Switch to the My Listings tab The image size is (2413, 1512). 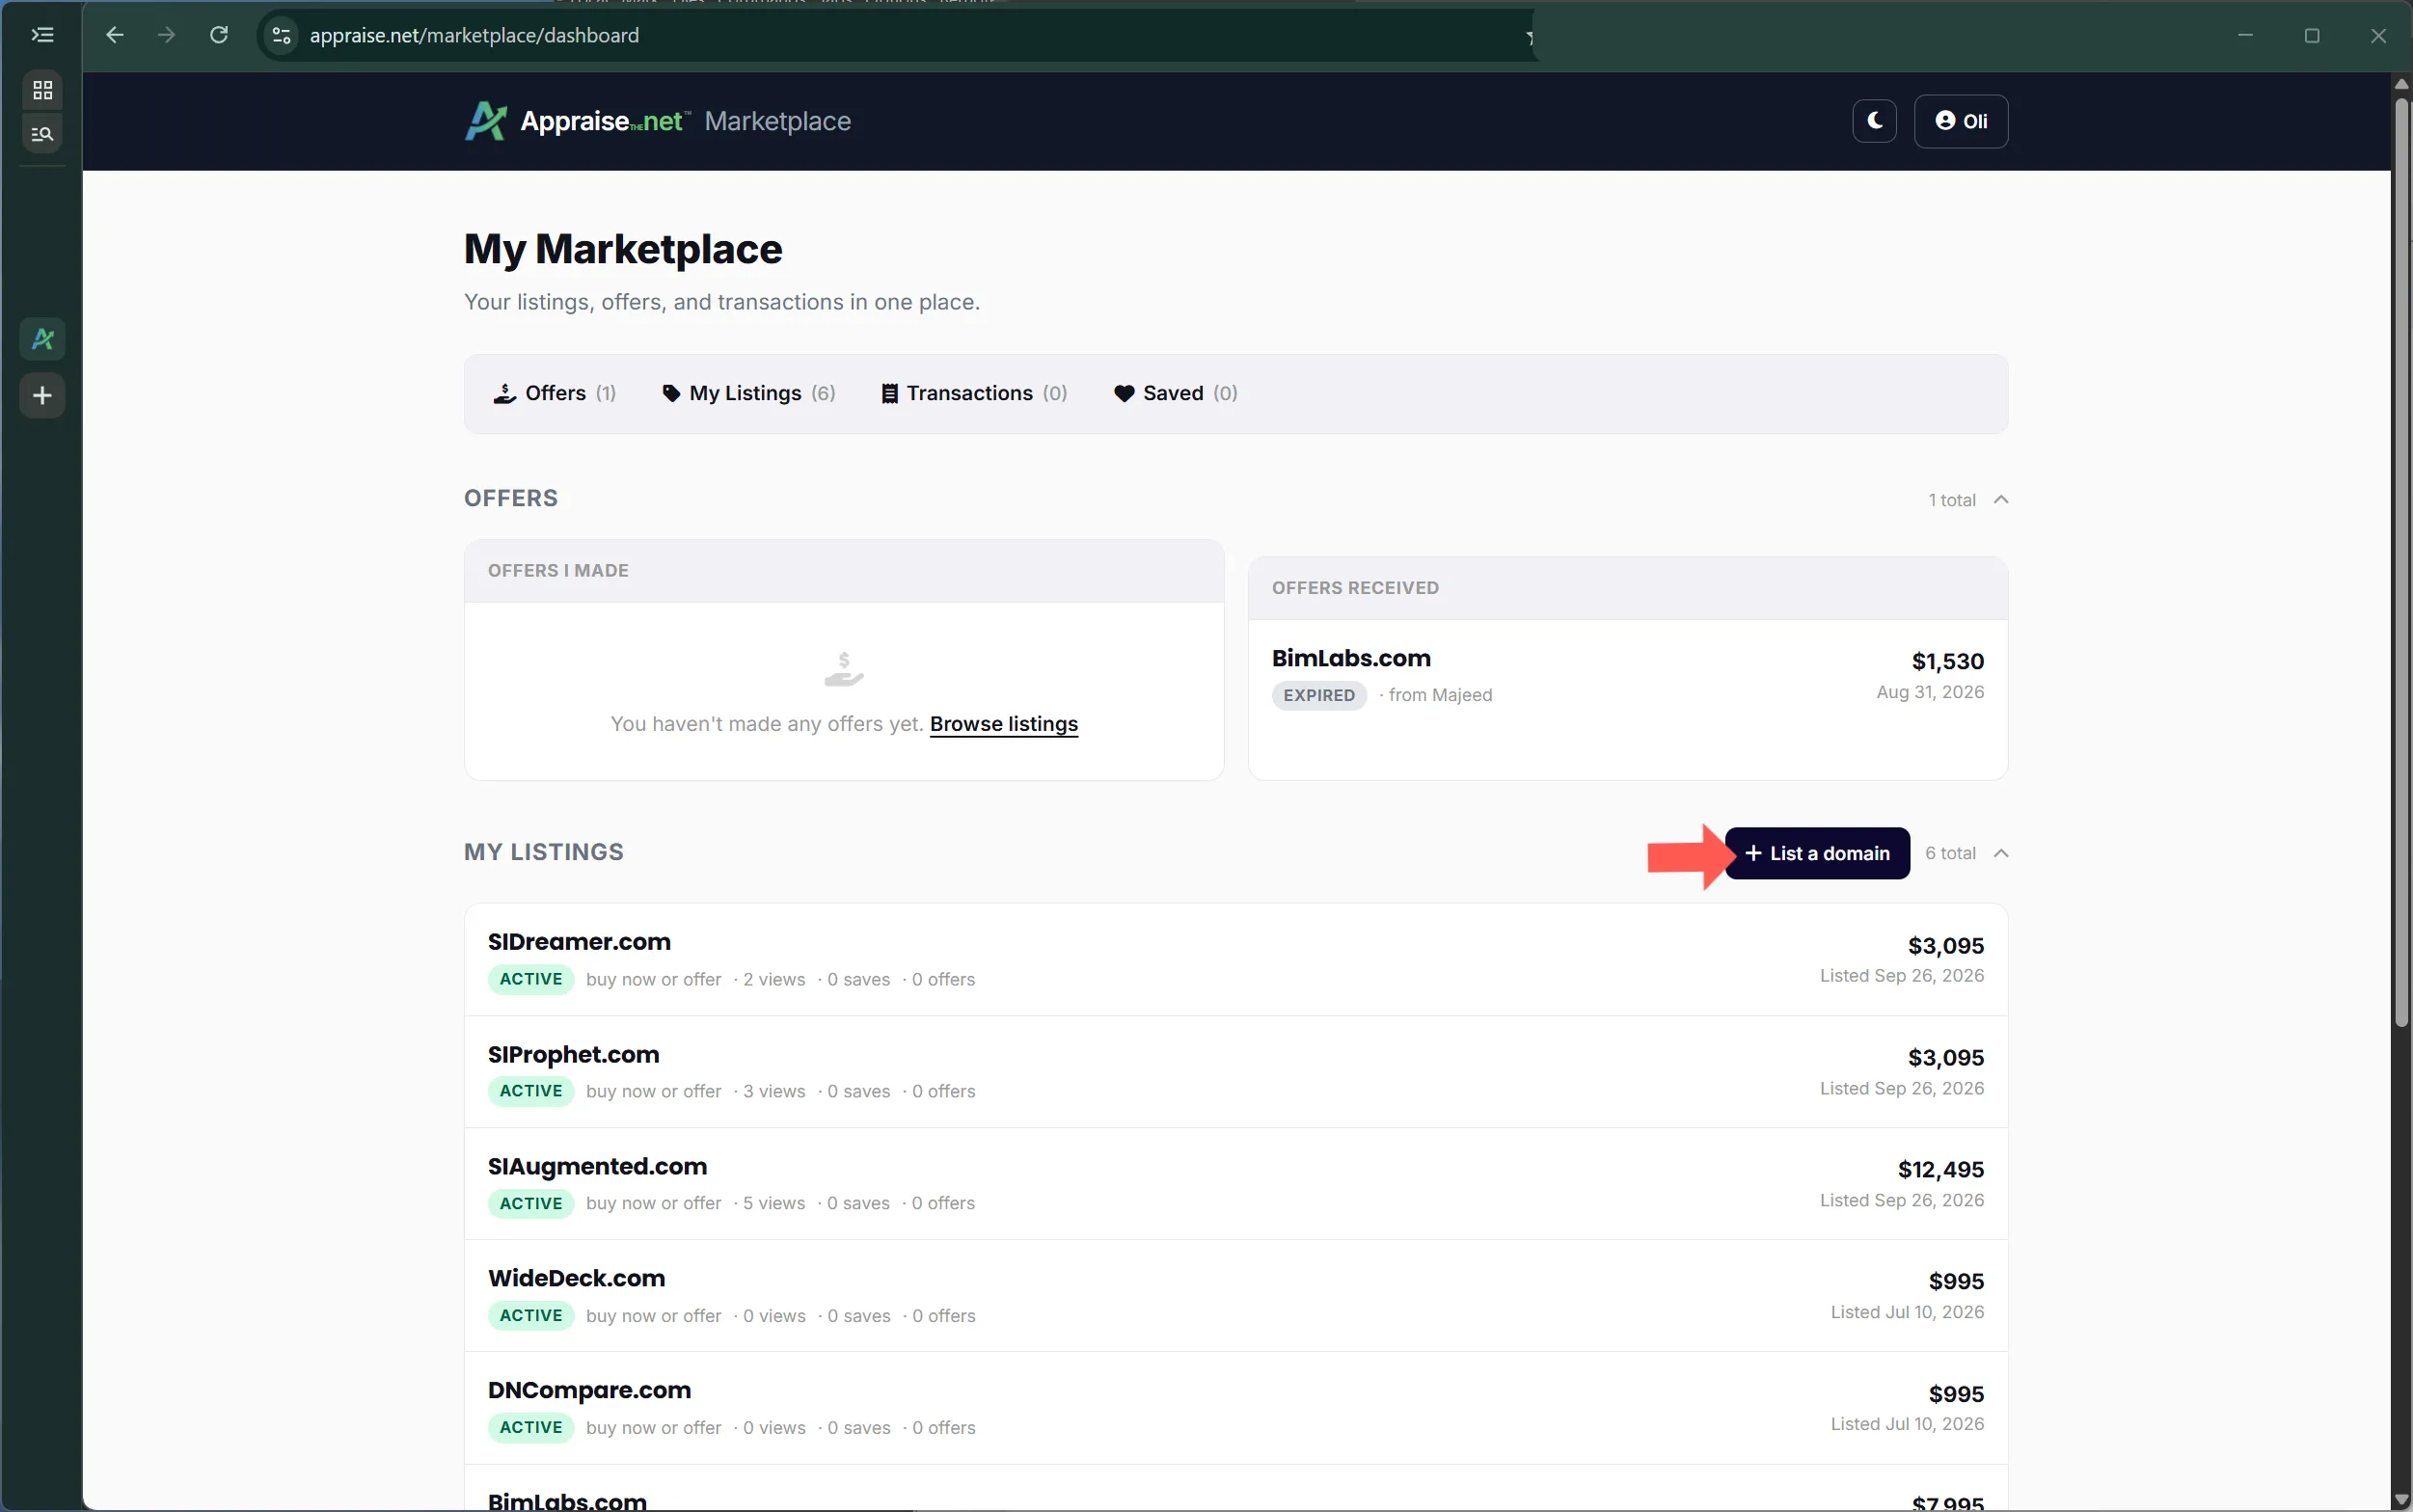(x=749, y=393)
